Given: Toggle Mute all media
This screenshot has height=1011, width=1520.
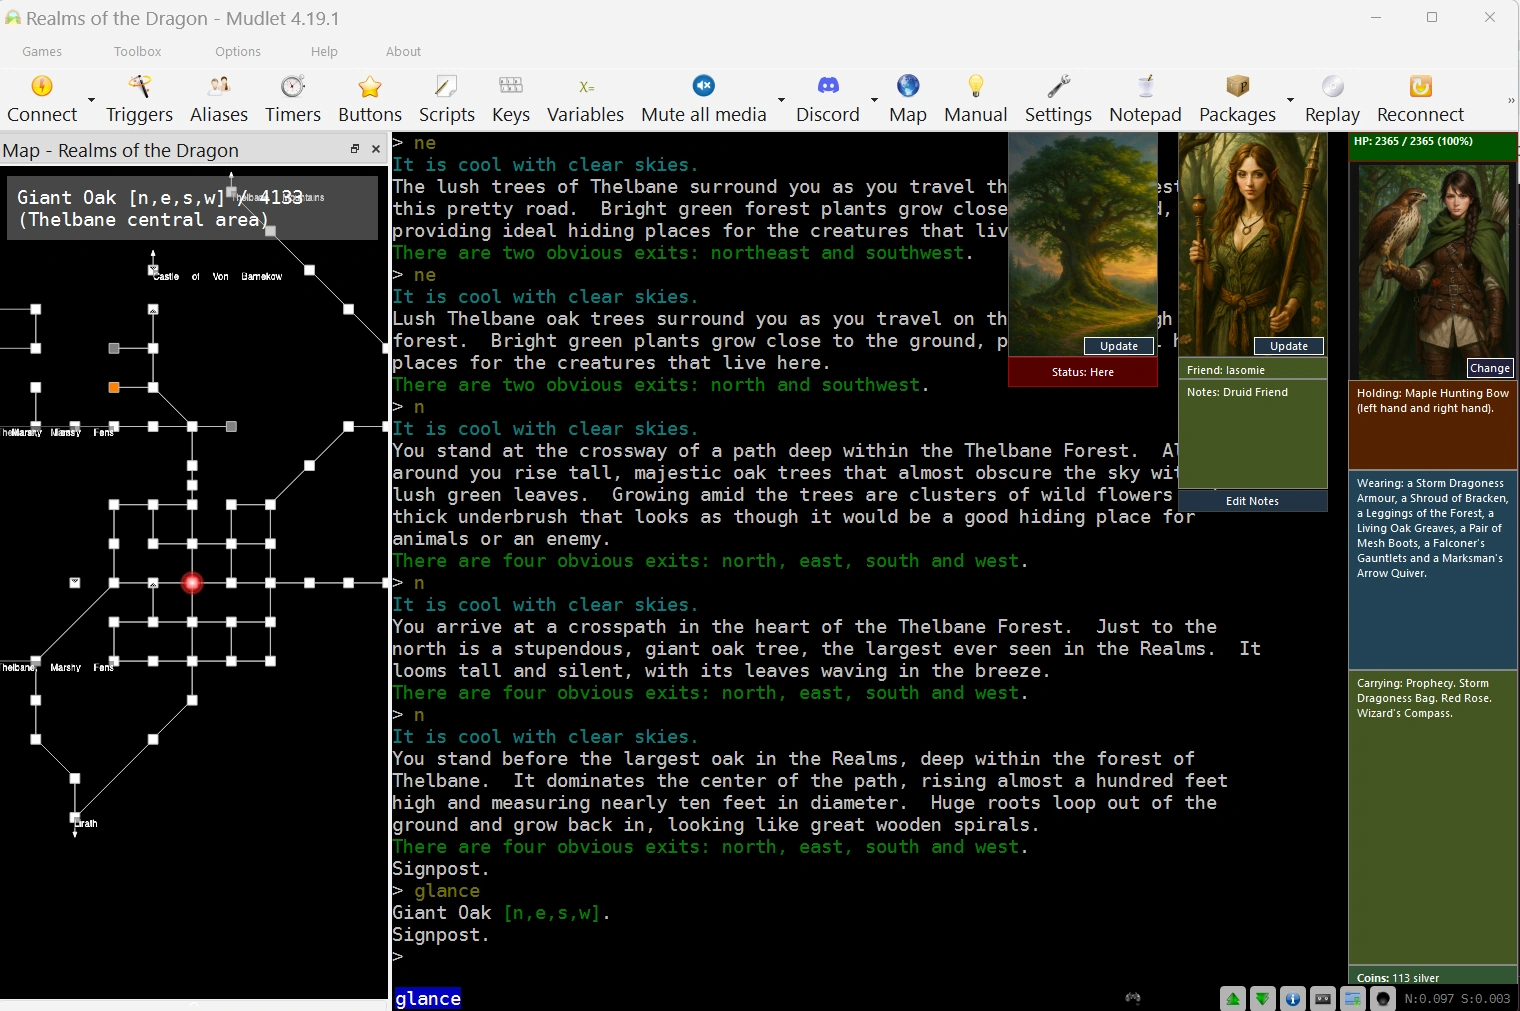Looking at the screenshot, I should [704, 99].
